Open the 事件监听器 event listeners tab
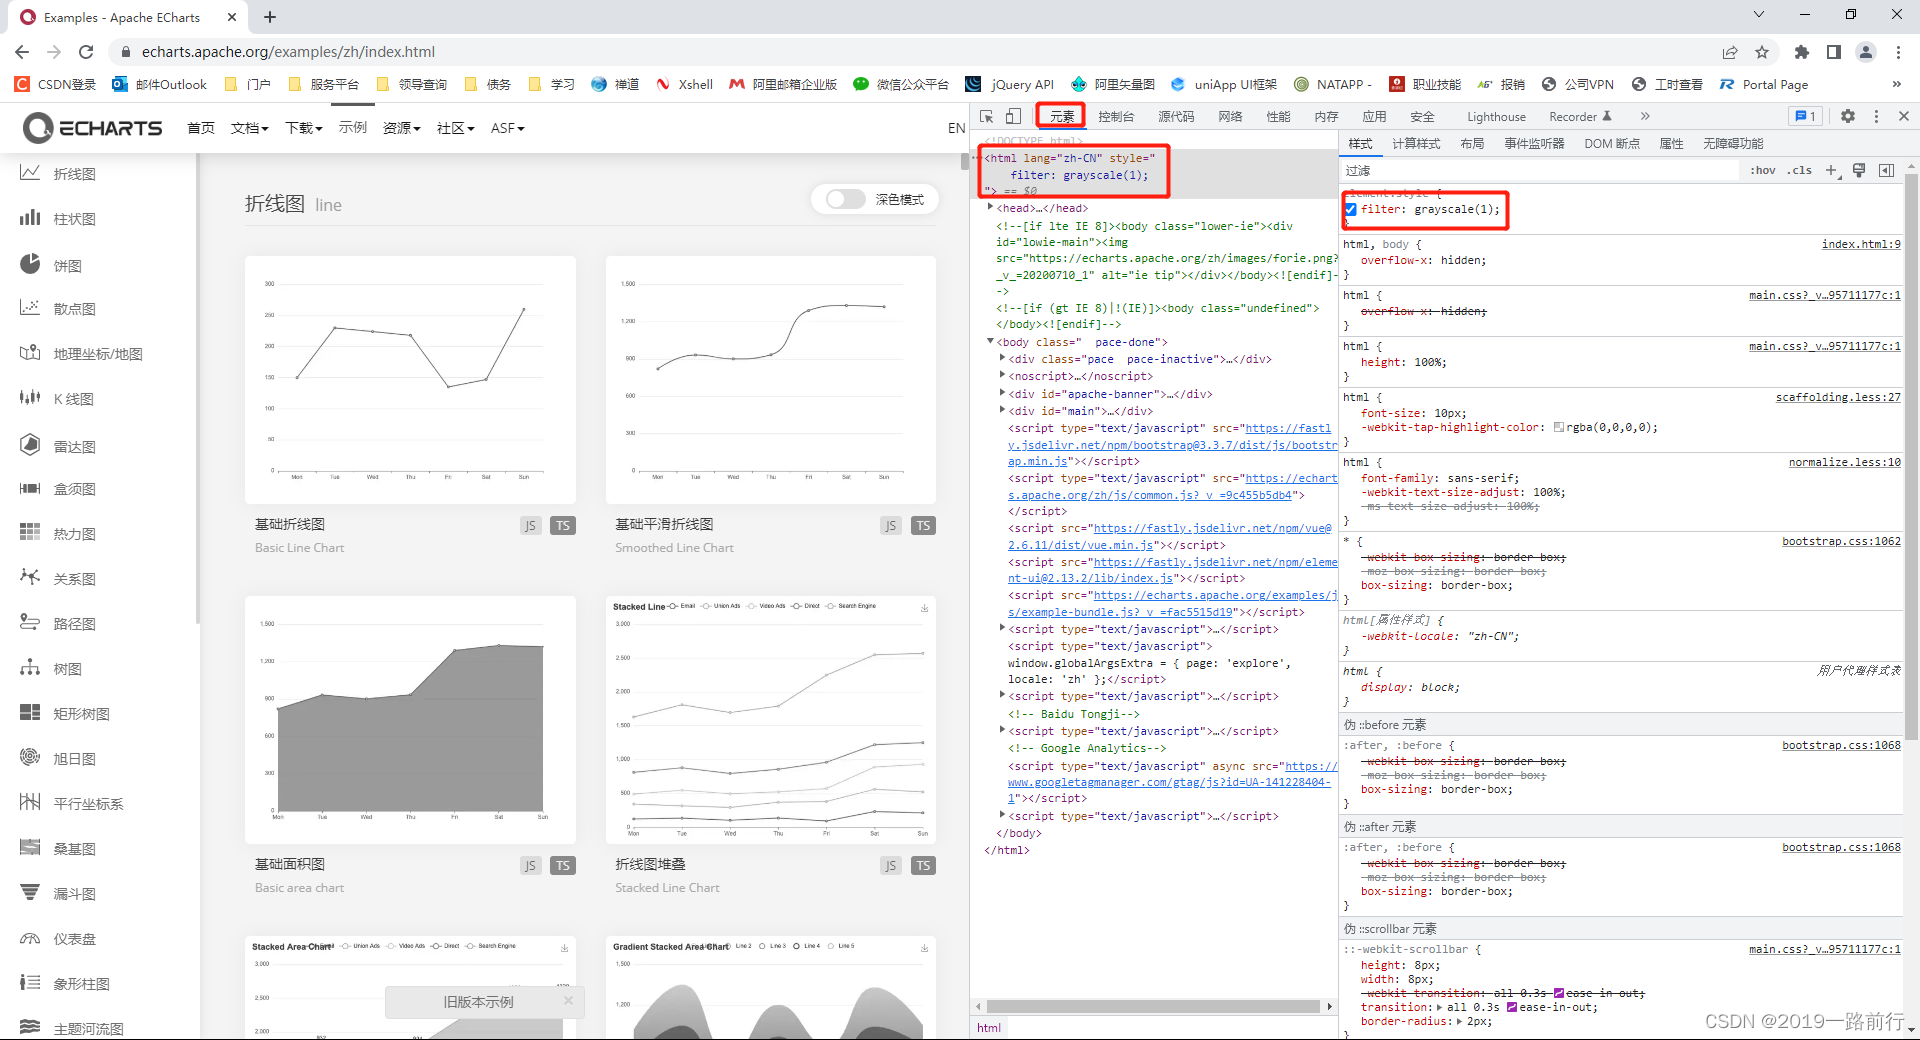This screenshot has width=1920, height=1040. coord(1534,143)
